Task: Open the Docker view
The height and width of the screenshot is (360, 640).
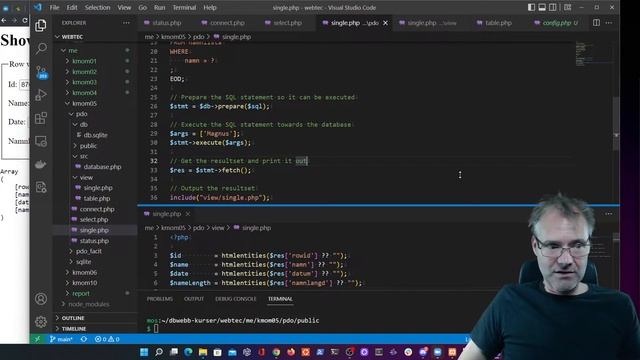Action: 40,164
